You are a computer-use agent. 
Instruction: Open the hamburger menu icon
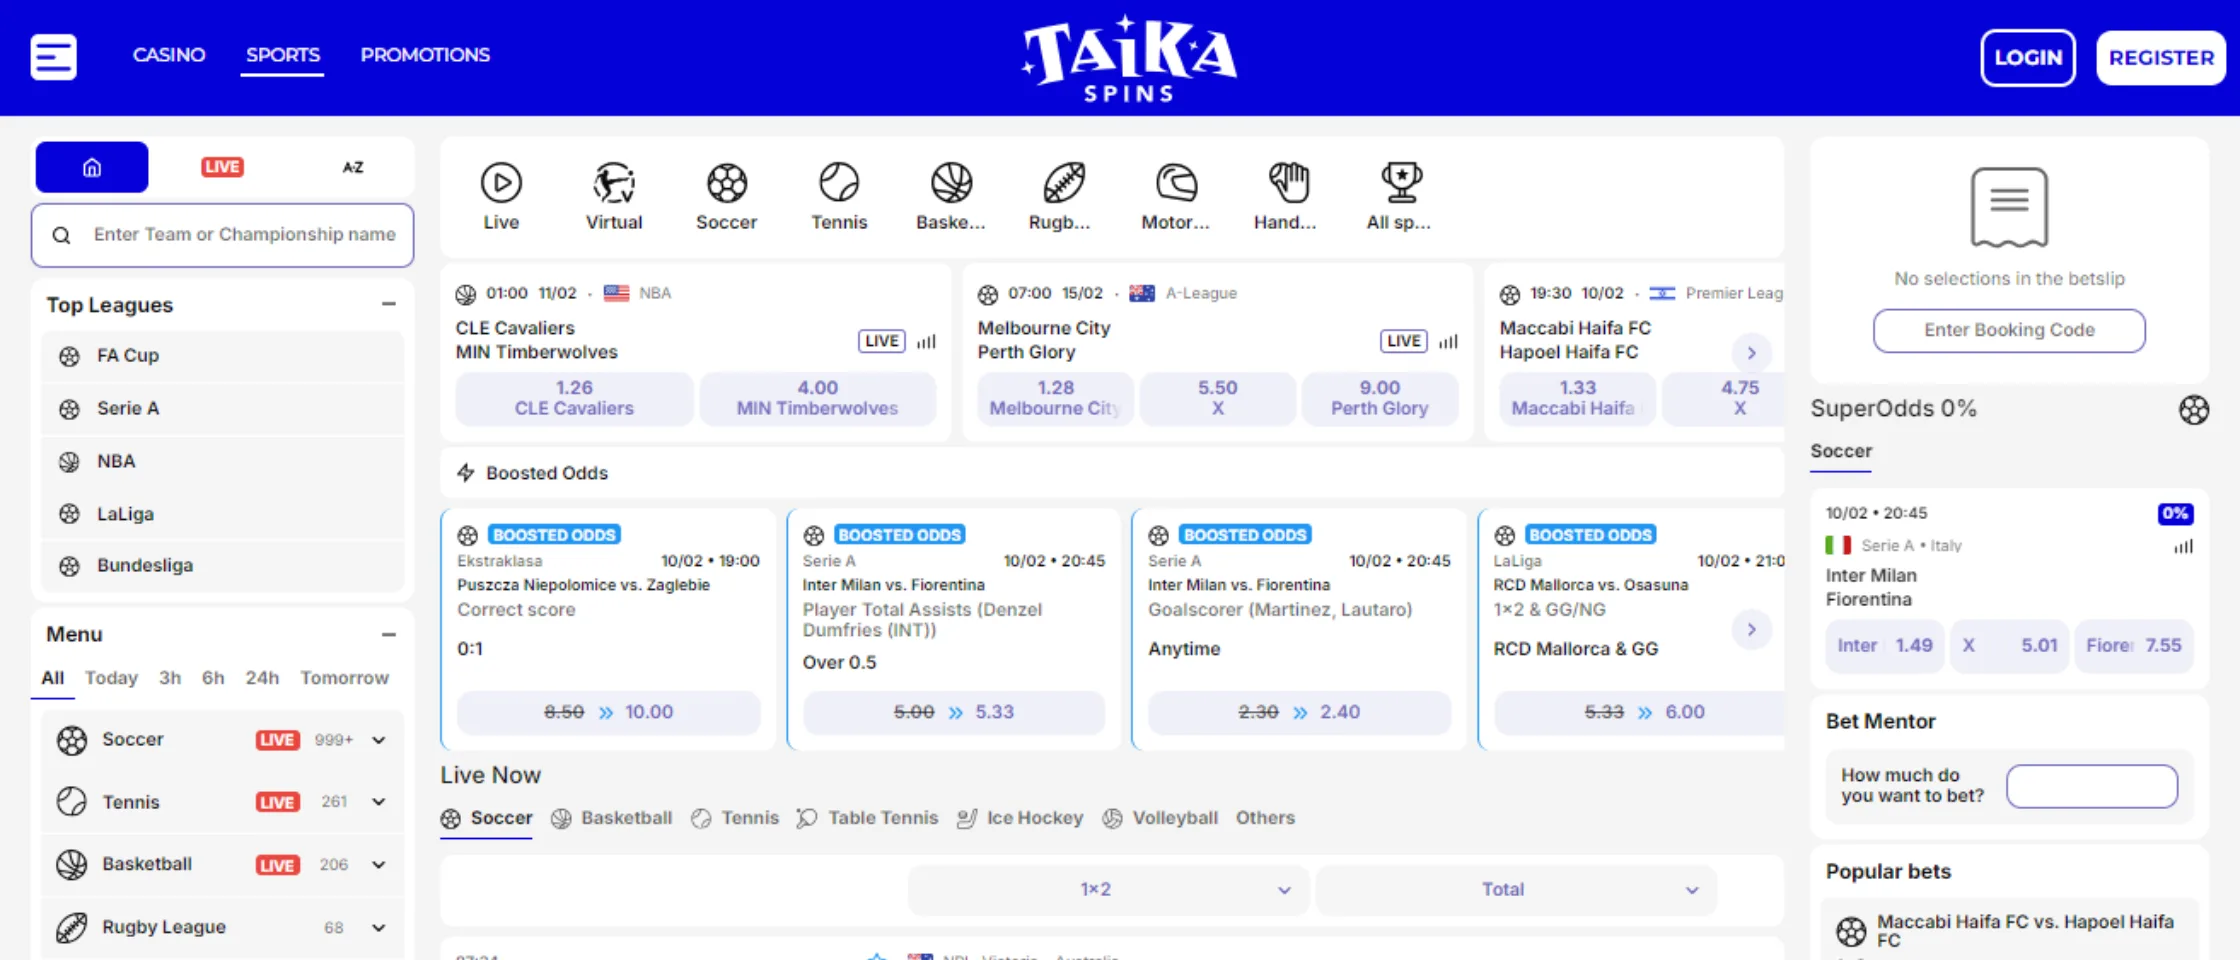(x=54, y=57)
